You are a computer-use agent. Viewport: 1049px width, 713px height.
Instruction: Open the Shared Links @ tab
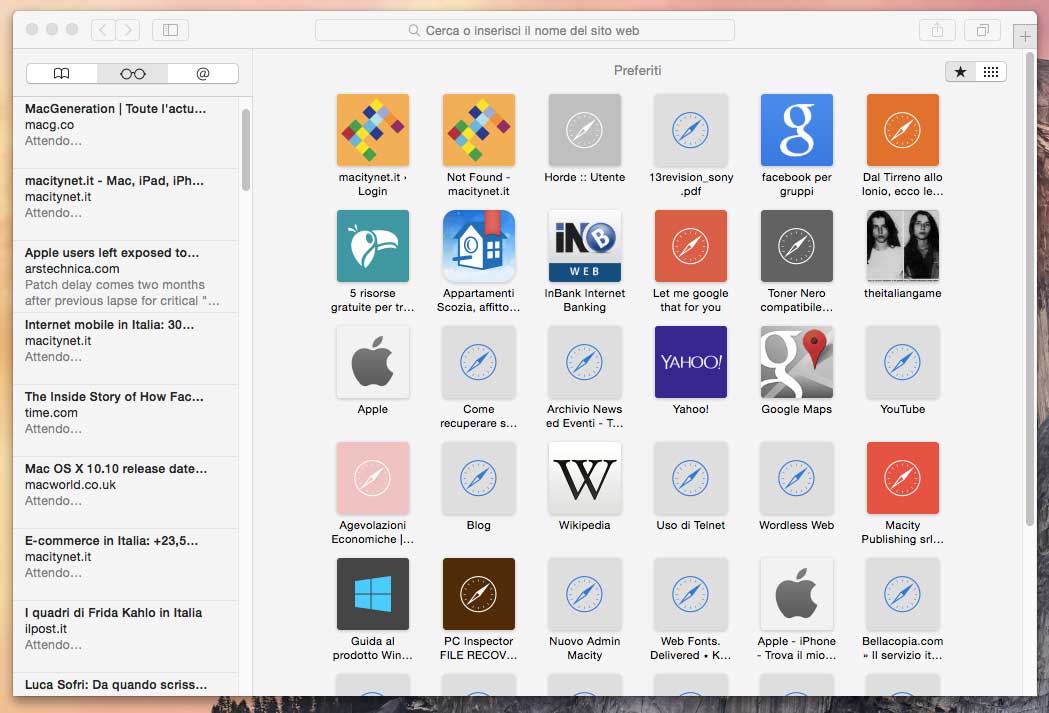[203, 73]
